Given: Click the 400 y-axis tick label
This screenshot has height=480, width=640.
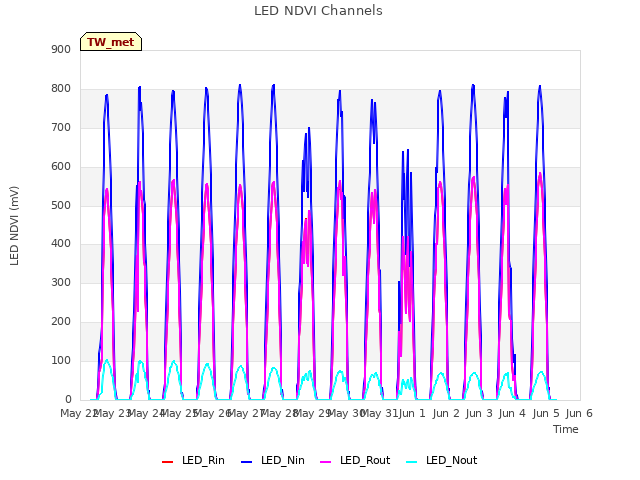Looking at the screenshot, I should 61,244.
